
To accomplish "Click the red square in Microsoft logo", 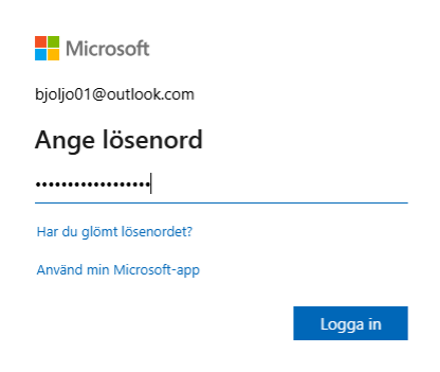I will pyautogui.click(x=40, y=42).
